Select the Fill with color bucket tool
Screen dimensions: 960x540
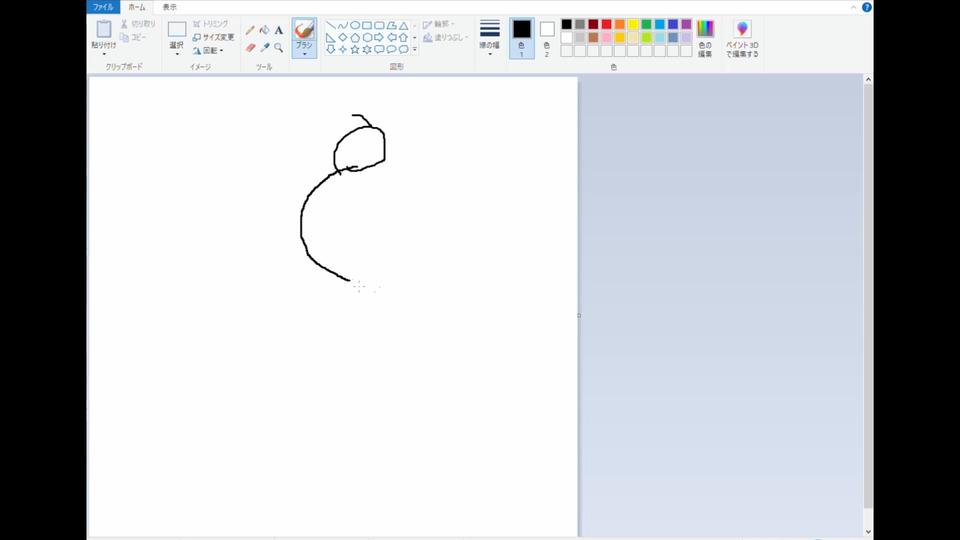pos(264,30)
